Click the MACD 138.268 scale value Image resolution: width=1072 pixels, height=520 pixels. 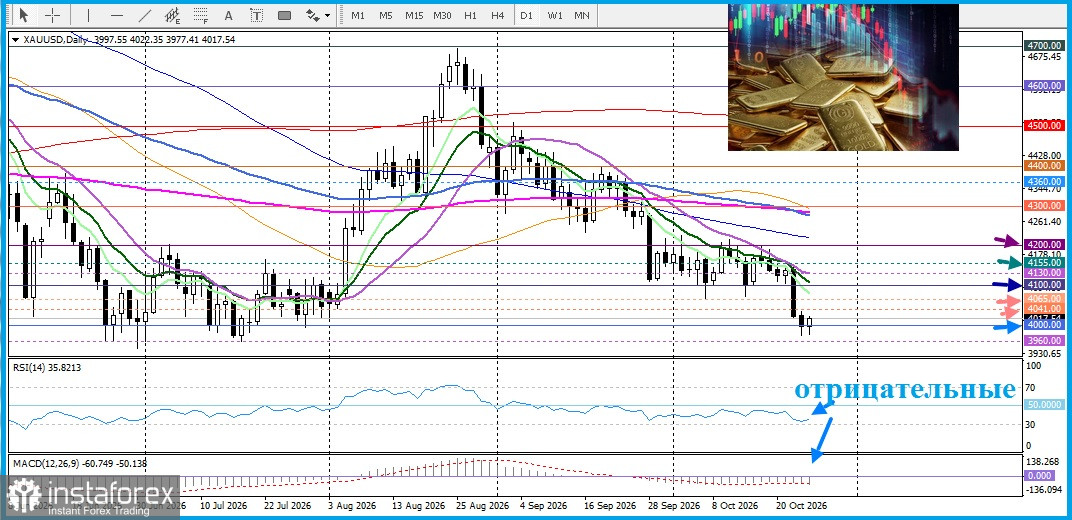click(x=1043, y=463)
